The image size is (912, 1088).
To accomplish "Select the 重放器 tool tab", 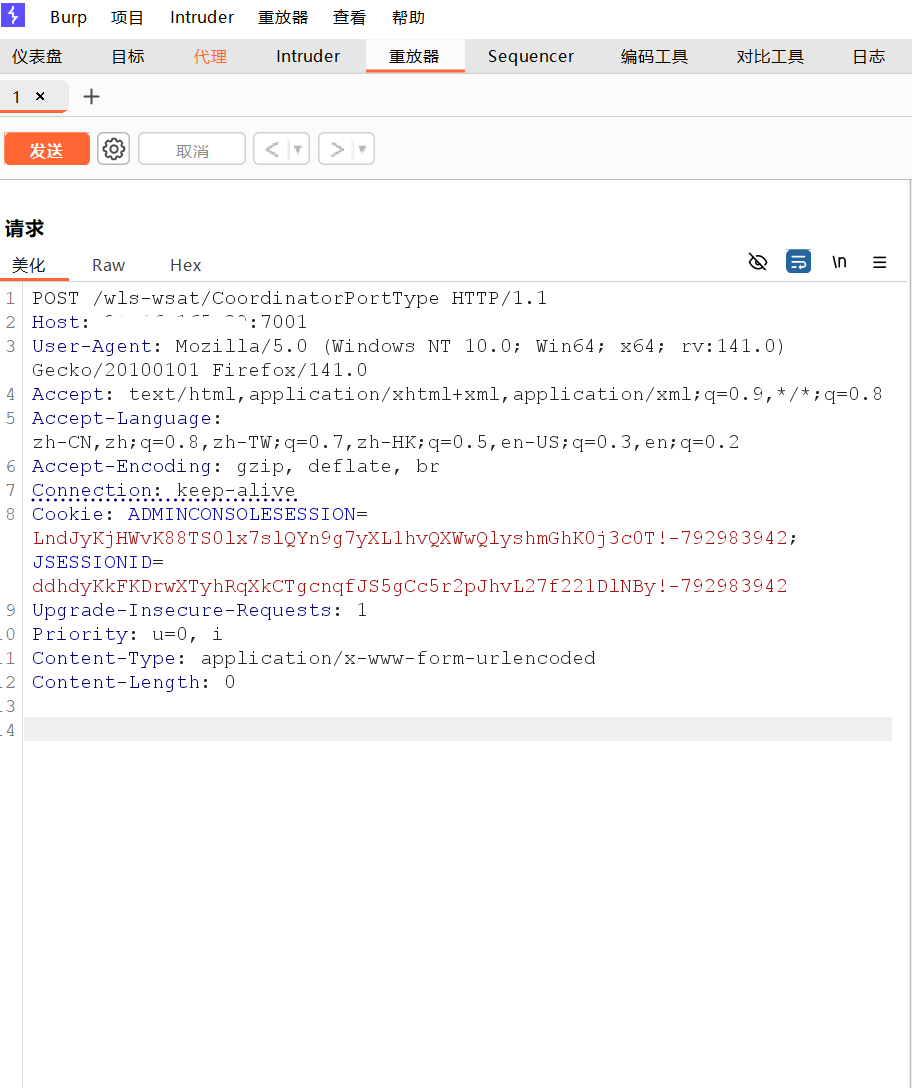I will coord(414,56).
